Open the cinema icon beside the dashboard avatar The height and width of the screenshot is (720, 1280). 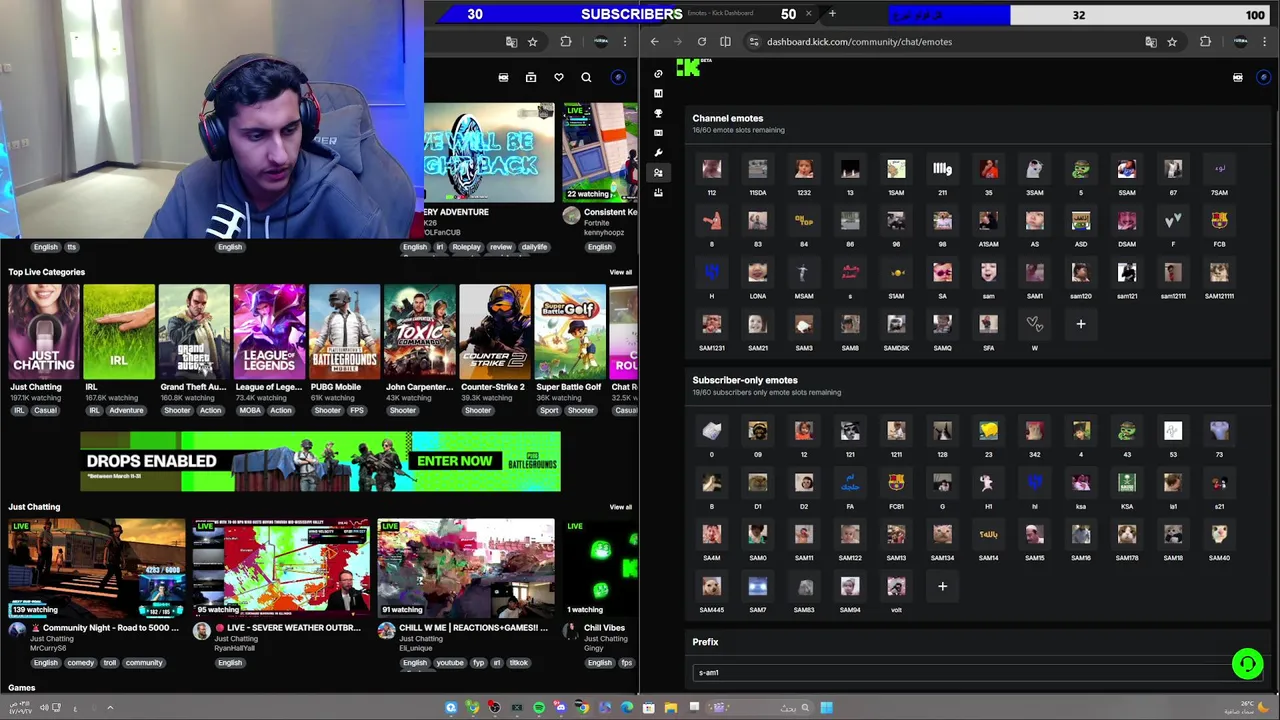(x=1238, y=77)
